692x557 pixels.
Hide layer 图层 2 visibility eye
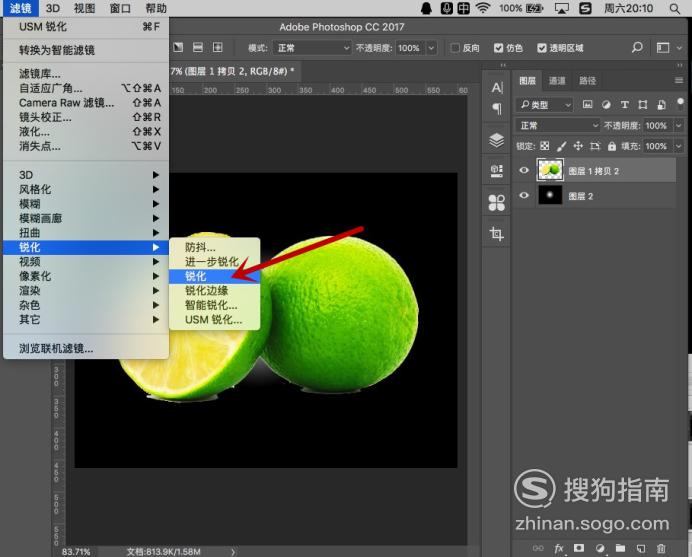coord(524,195)
